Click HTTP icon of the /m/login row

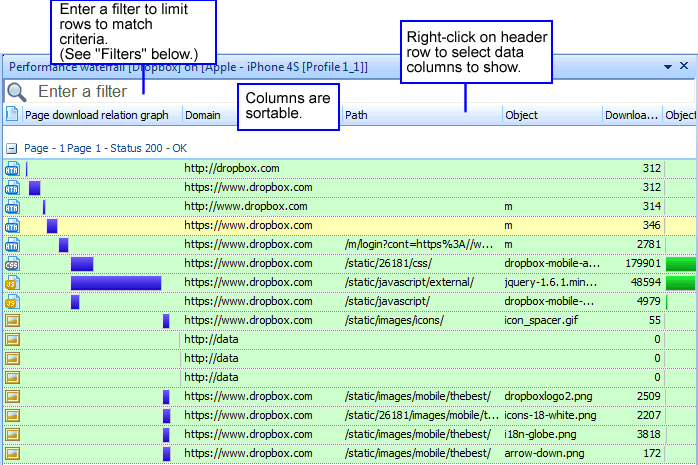[x=12, y=245]
